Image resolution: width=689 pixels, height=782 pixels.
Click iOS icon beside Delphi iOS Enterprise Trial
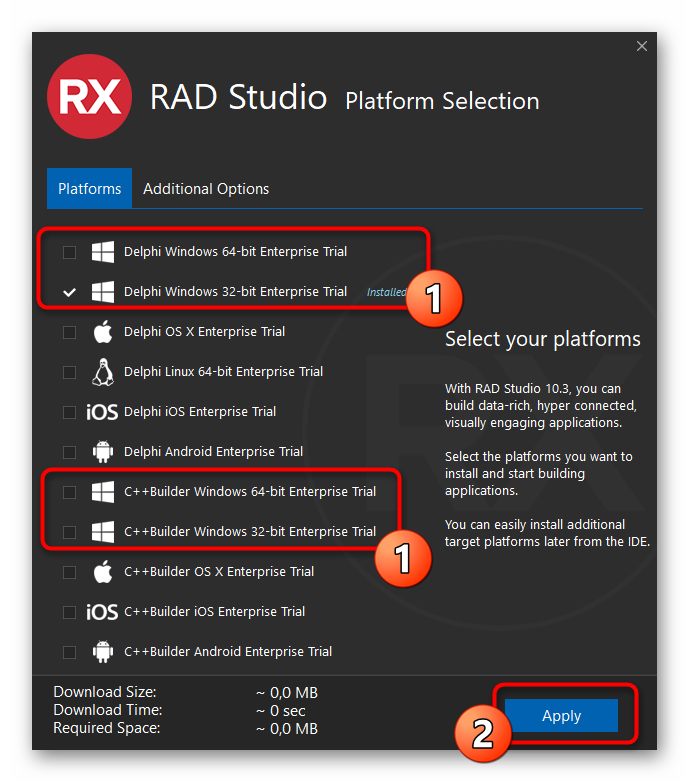tap(102, 412)
